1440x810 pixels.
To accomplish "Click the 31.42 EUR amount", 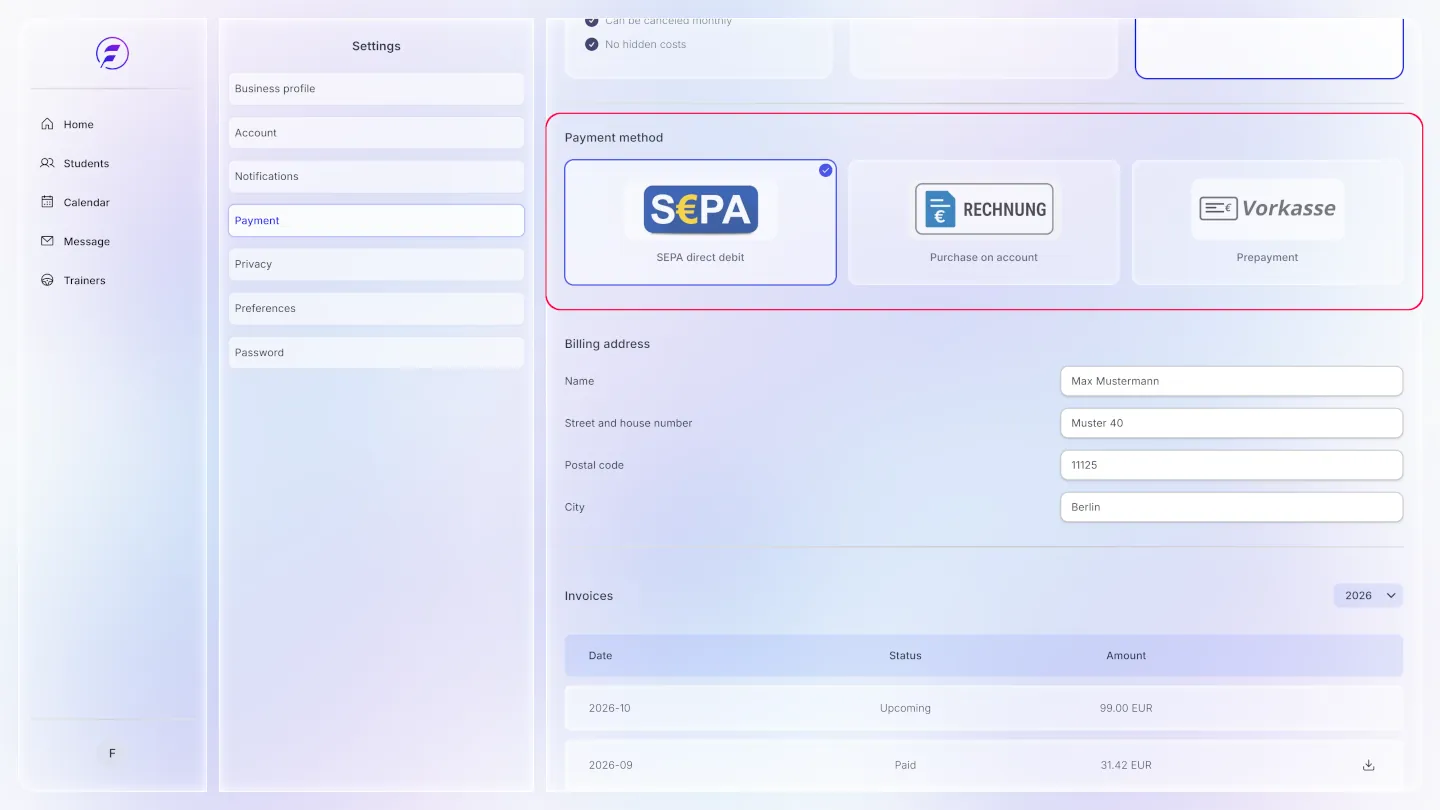I will point(1126,765).
